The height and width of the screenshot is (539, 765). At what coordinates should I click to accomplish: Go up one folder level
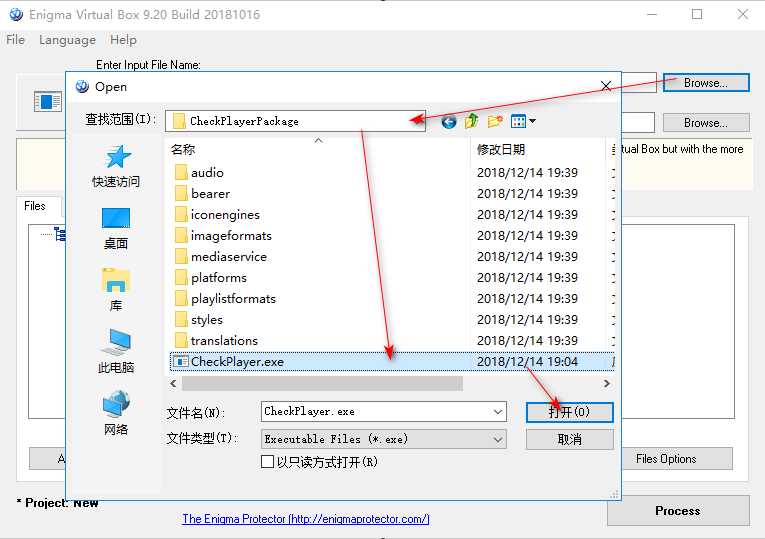[471, 121]
